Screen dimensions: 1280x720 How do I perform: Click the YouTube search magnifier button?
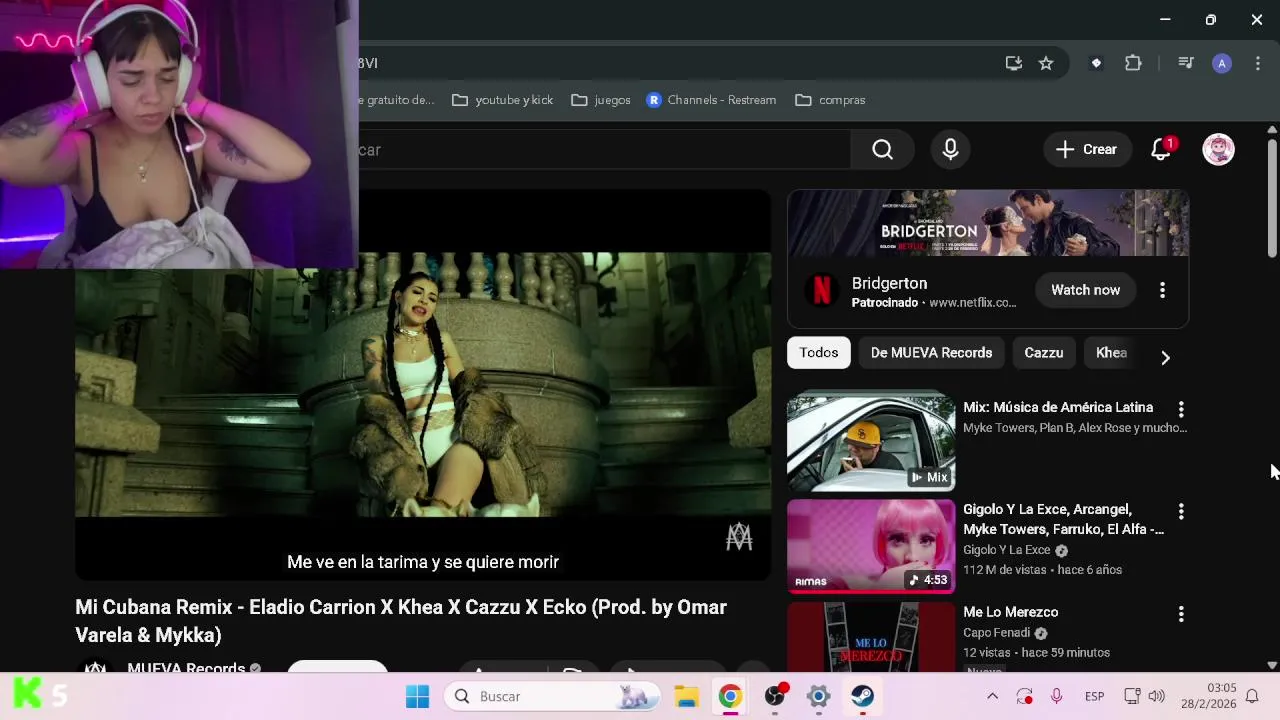(882, 150)
